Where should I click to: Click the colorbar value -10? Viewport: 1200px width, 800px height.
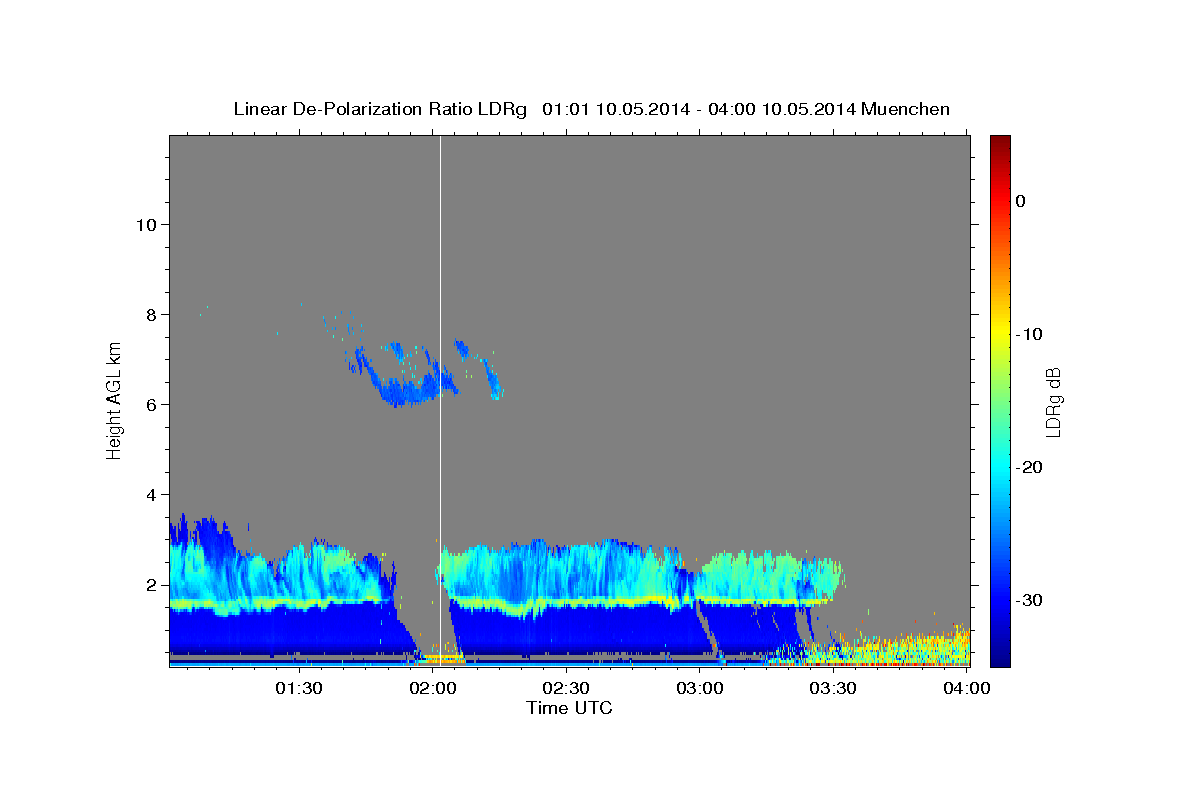[x=1029, y=334]
